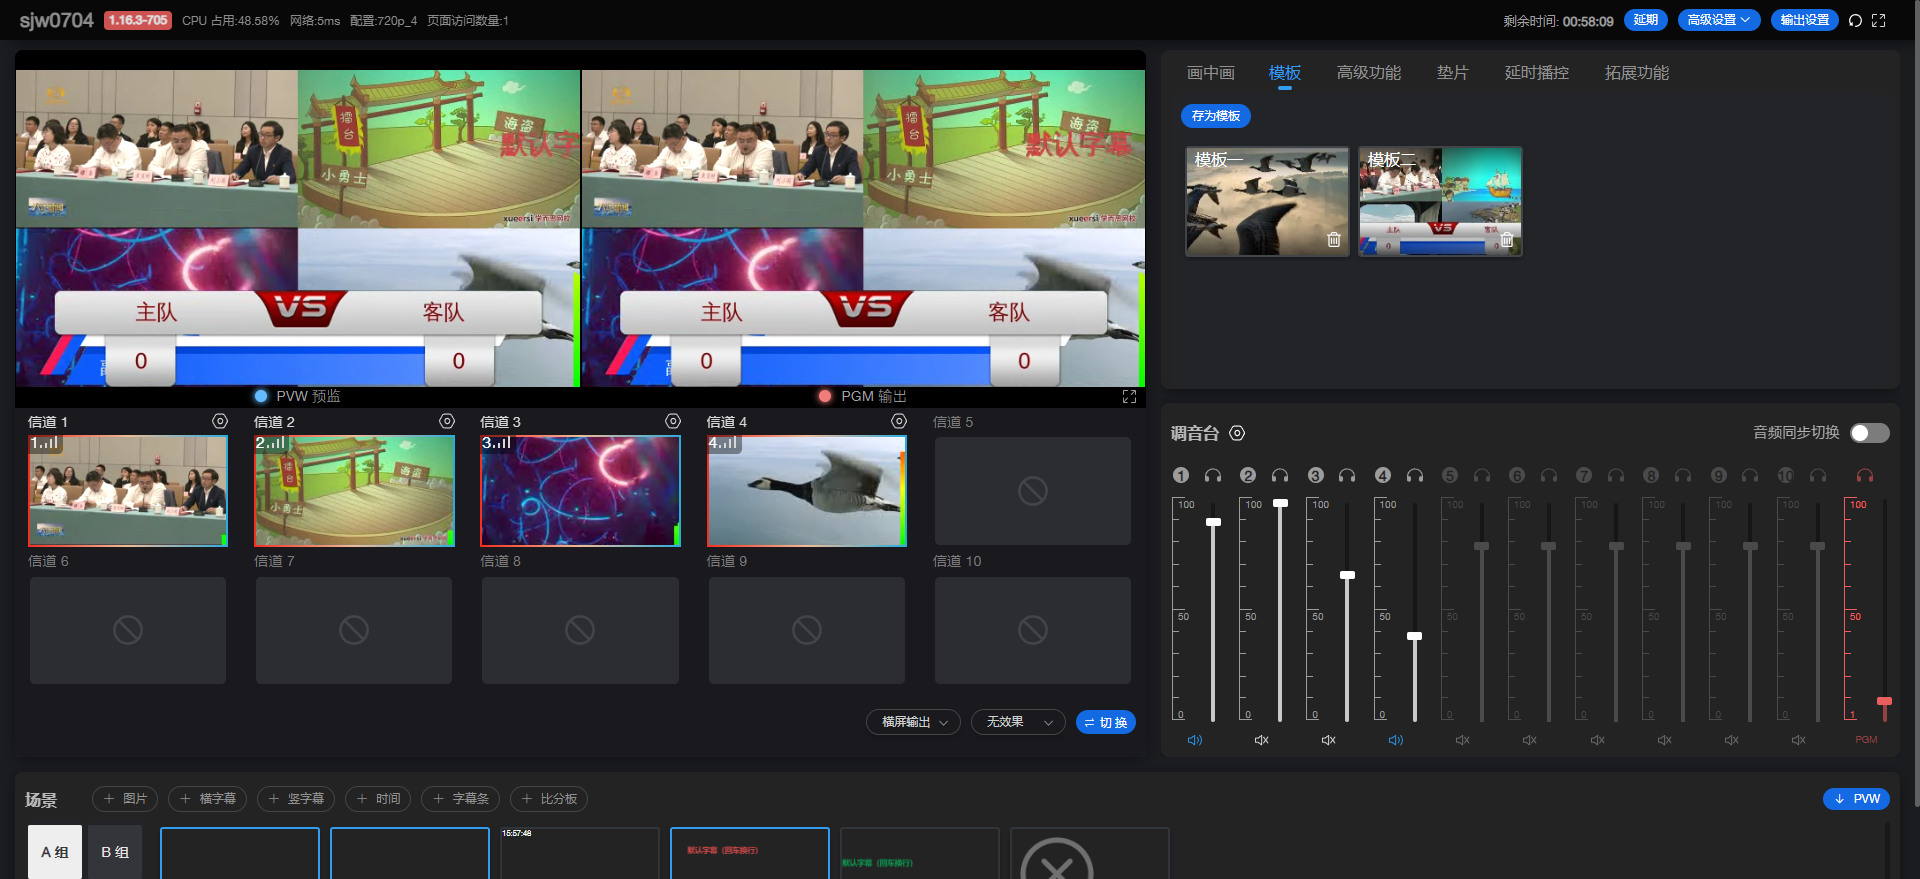Click the refresh icon in top bar
1920x879 pixels.
click(x=1855, y=21)
